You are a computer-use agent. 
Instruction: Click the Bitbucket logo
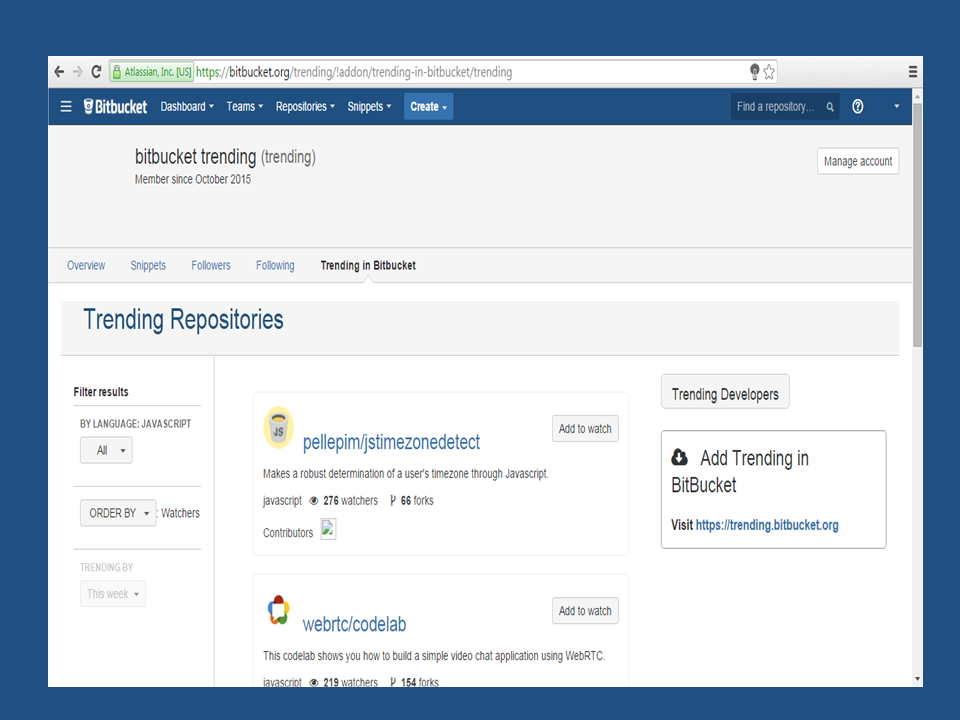click(x=115, y=107)
